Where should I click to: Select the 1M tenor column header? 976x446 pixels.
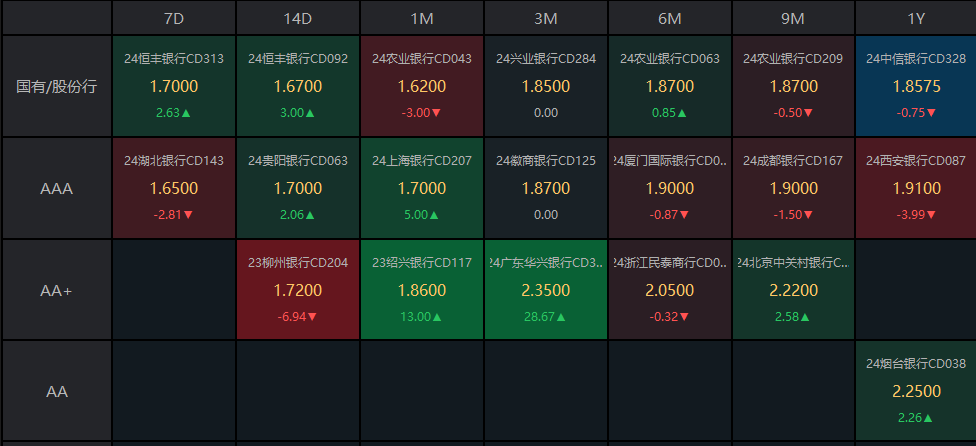[422, 18]
